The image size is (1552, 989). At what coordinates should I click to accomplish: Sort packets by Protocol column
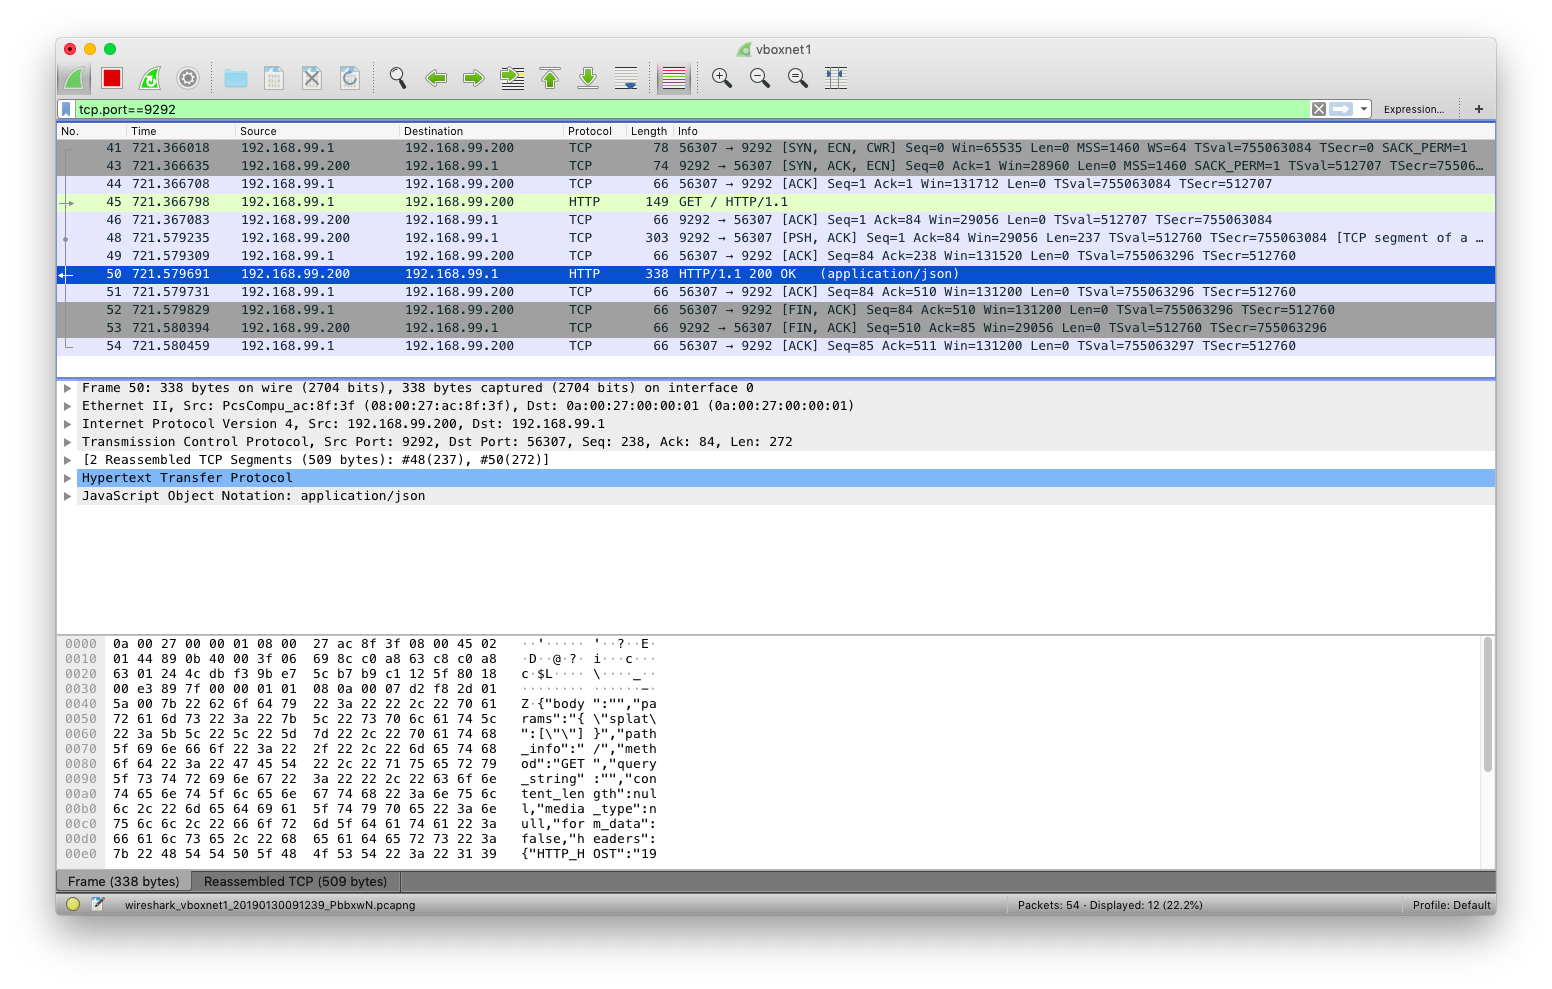pyautogui.click(x=595, y=131)
